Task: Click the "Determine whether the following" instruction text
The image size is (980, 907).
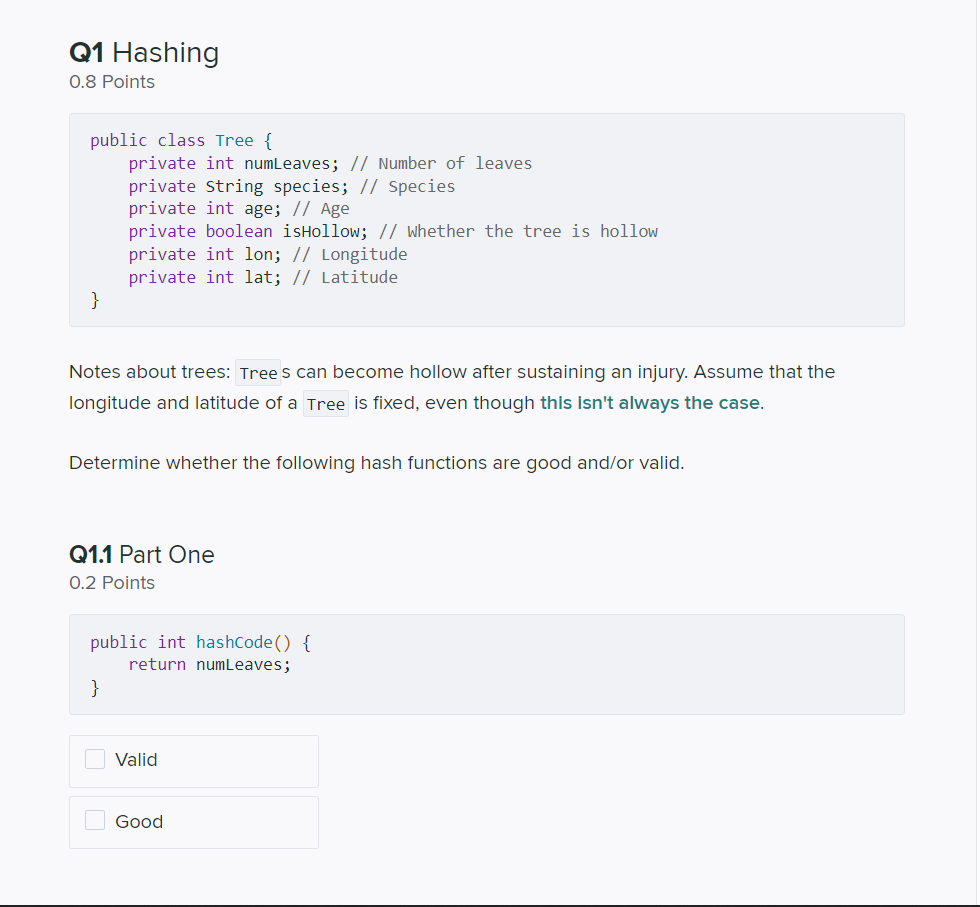Action: (376, 463)
